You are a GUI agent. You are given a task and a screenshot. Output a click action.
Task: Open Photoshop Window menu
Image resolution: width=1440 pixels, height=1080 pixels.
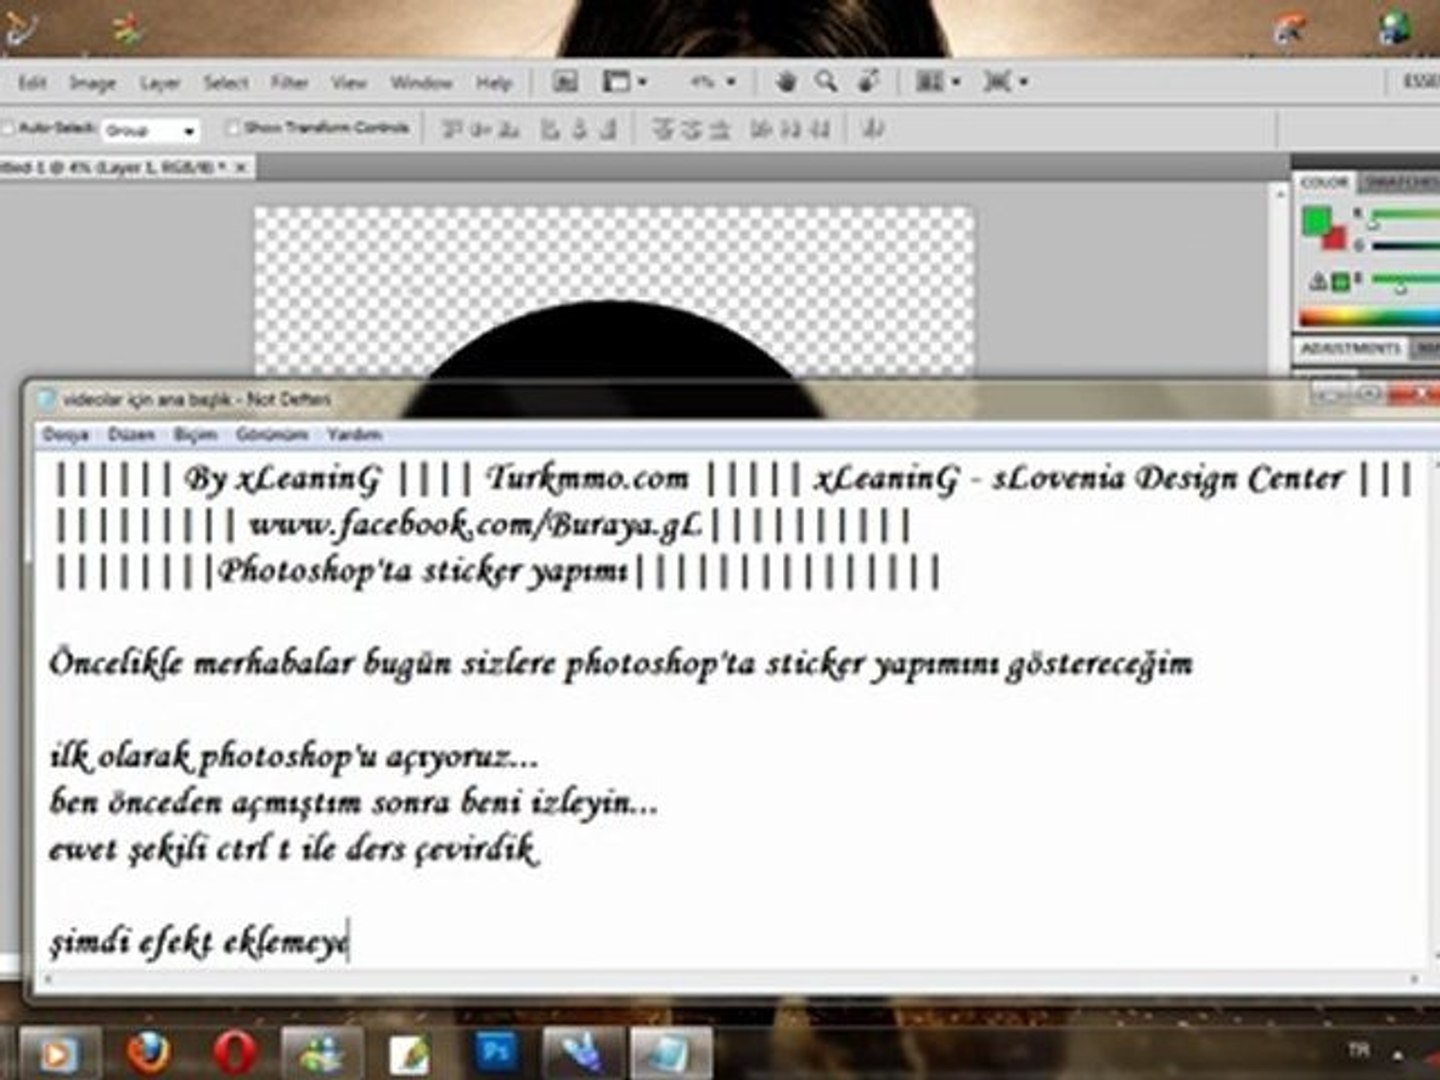(421, 83)
